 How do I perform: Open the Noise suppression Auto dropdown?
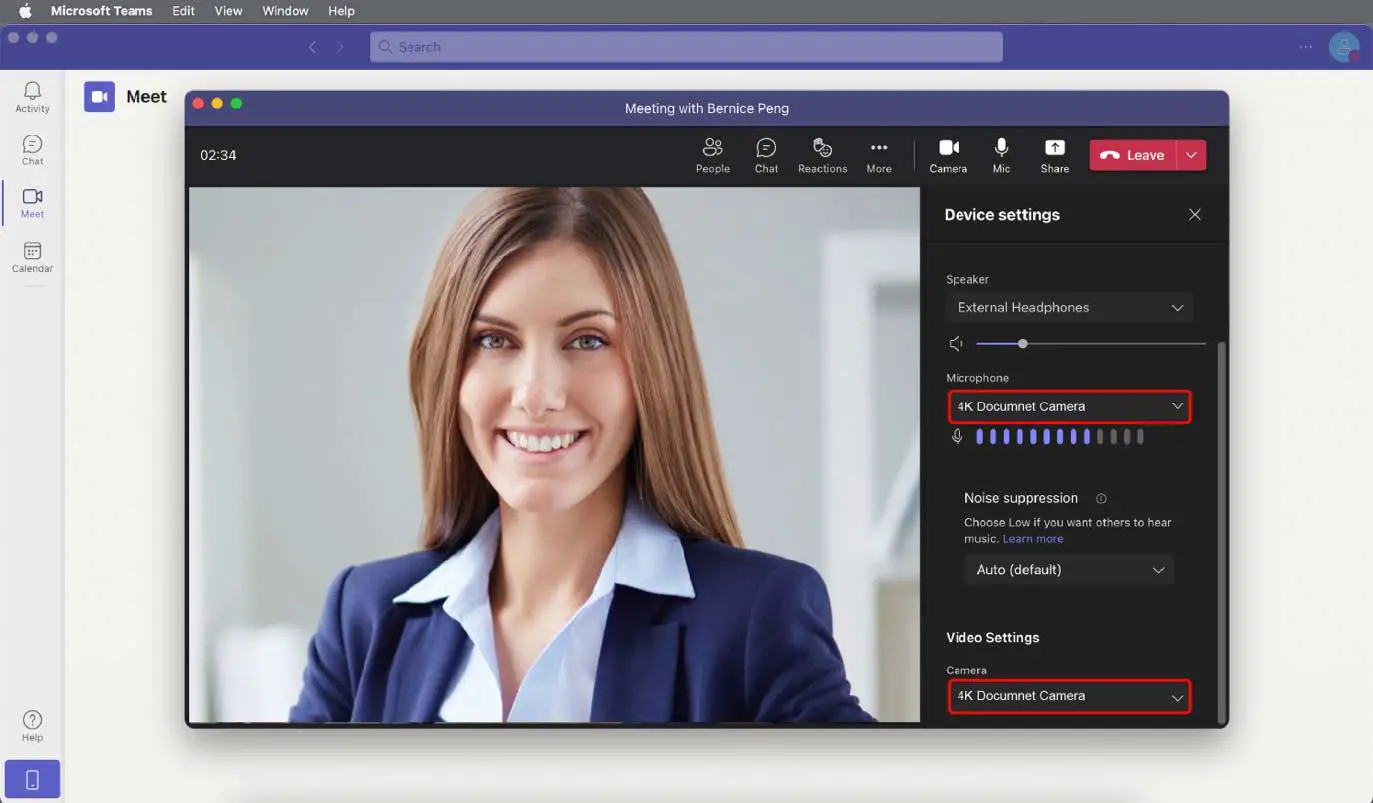point(1069,570)
